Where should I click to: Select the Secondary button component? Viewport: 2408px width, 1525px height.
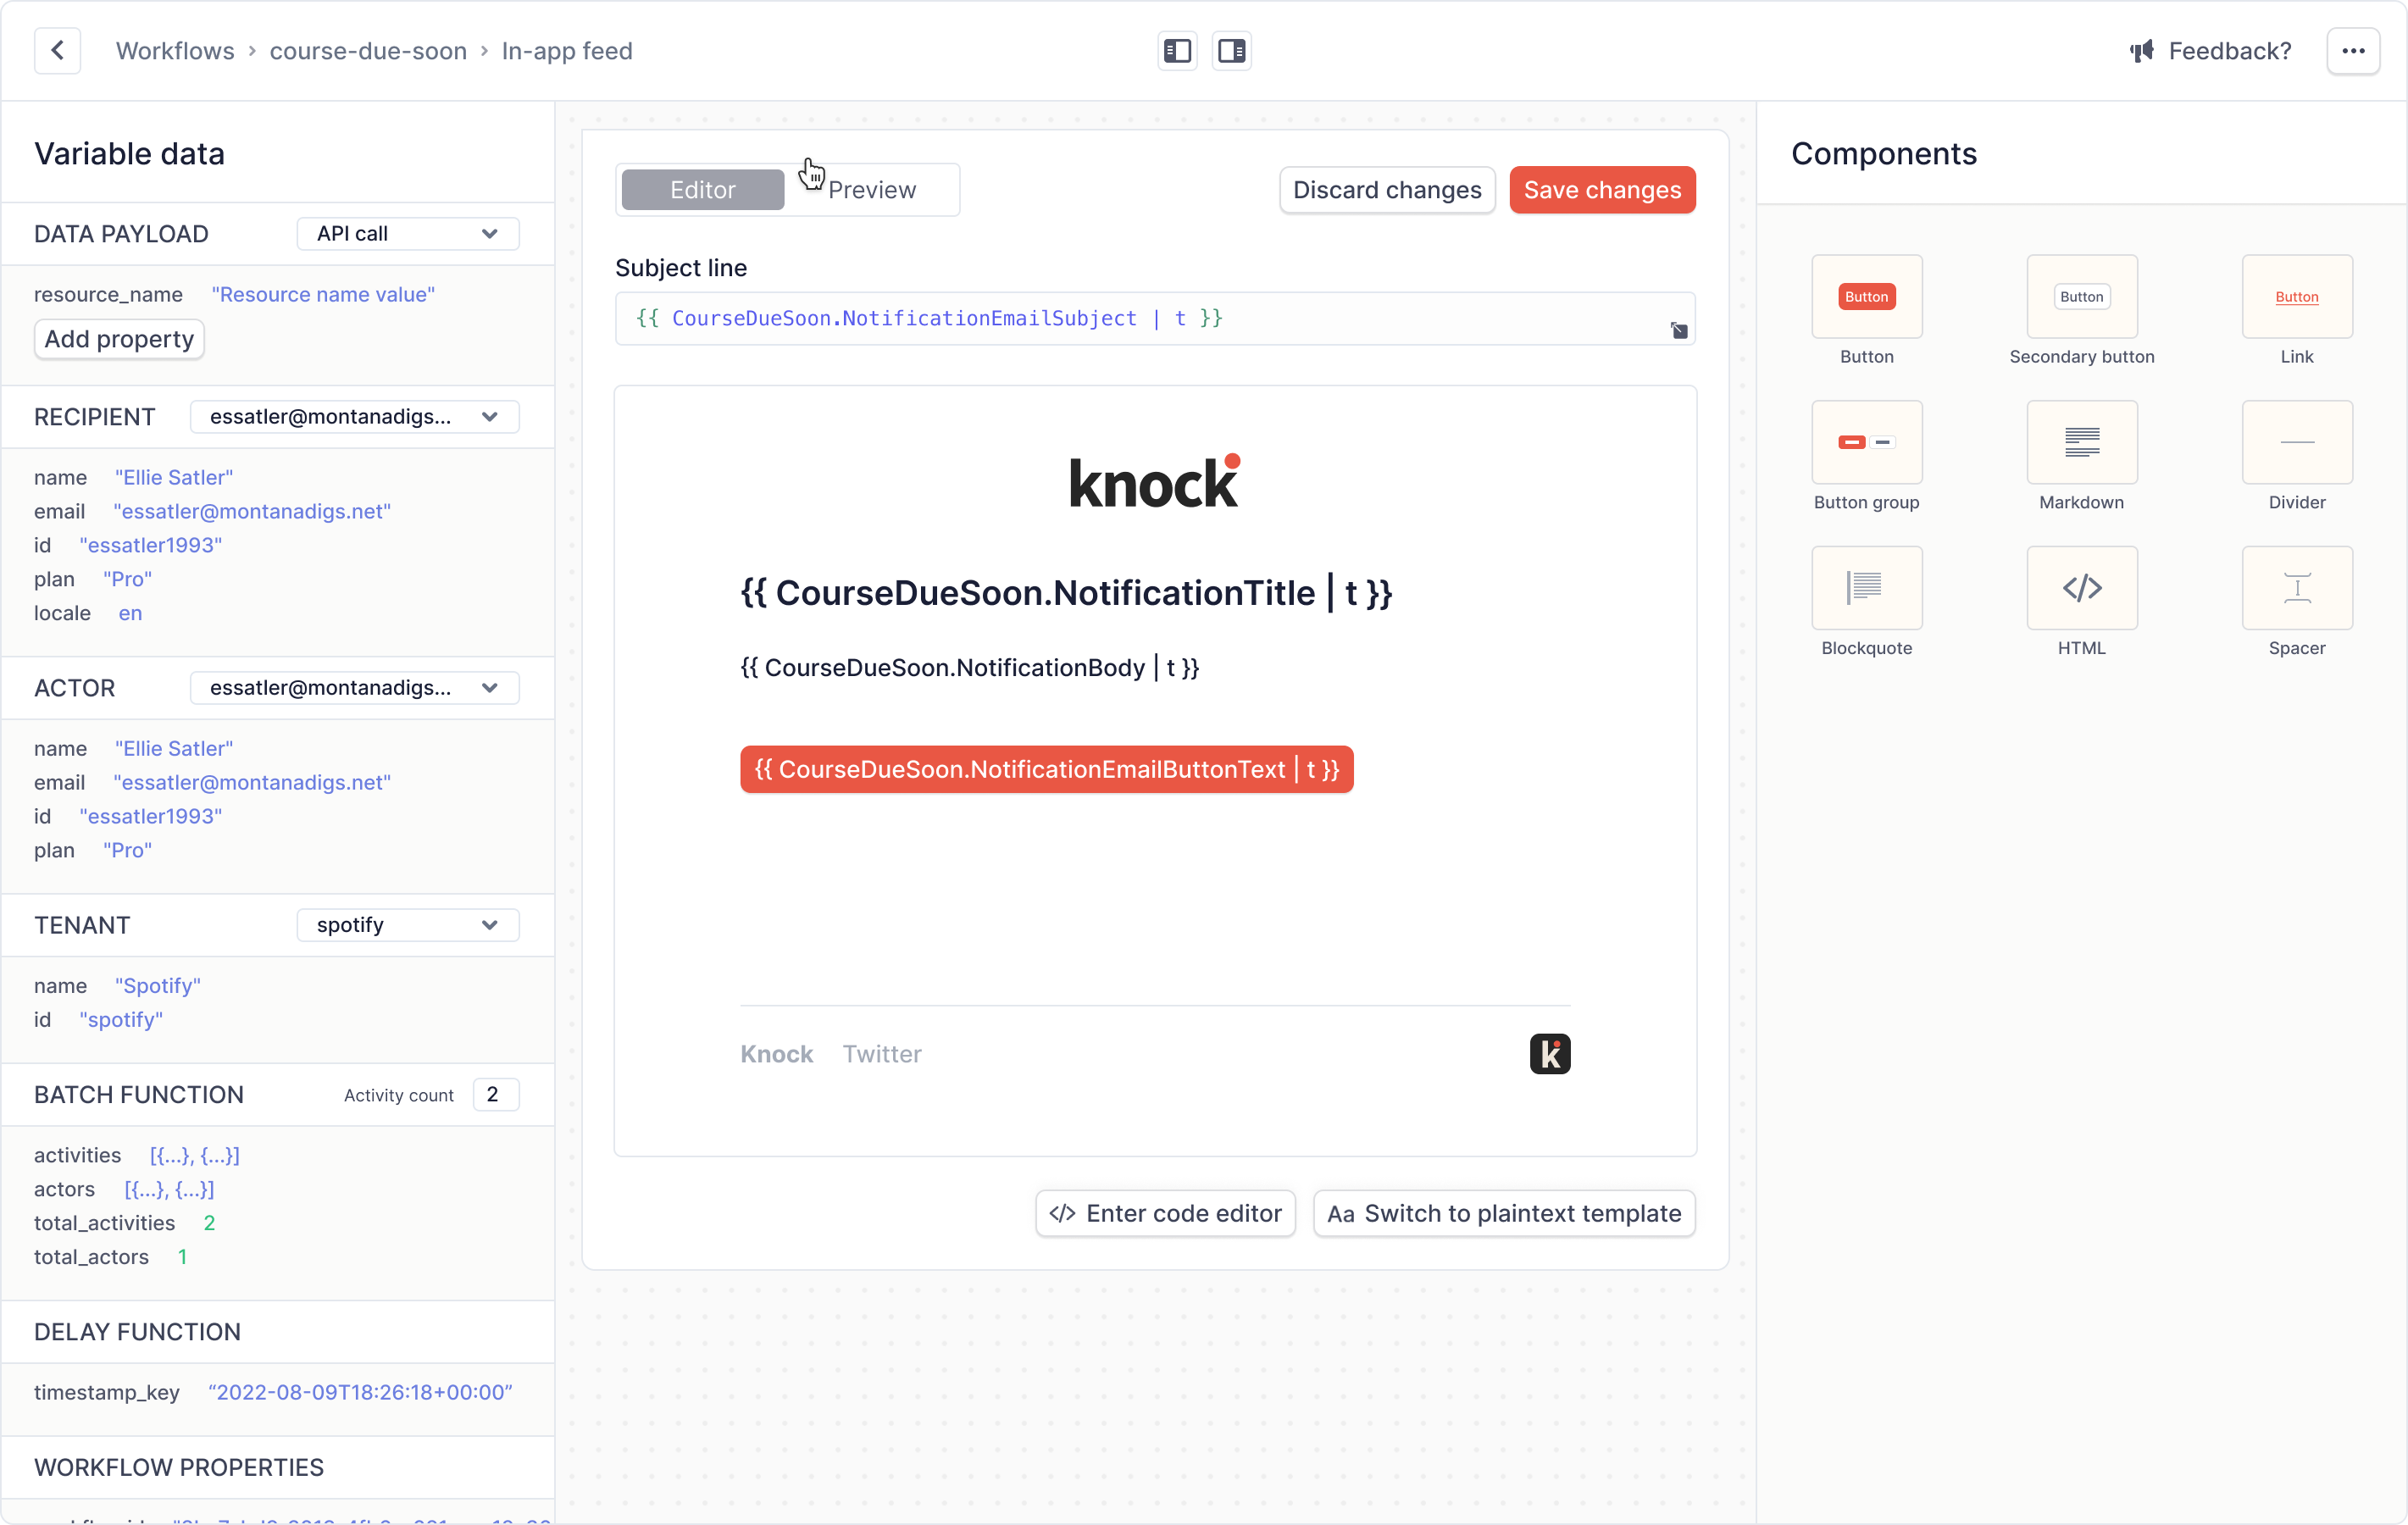pos(2081,296)
